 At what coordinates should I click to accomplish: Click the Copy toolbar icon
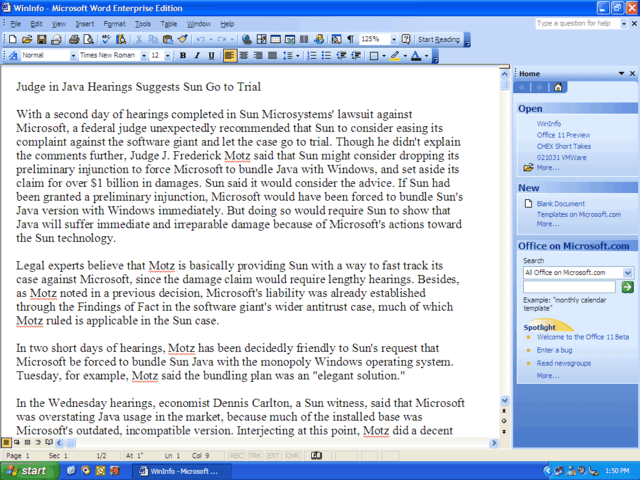pyautogui.click(x=153, y=39)
